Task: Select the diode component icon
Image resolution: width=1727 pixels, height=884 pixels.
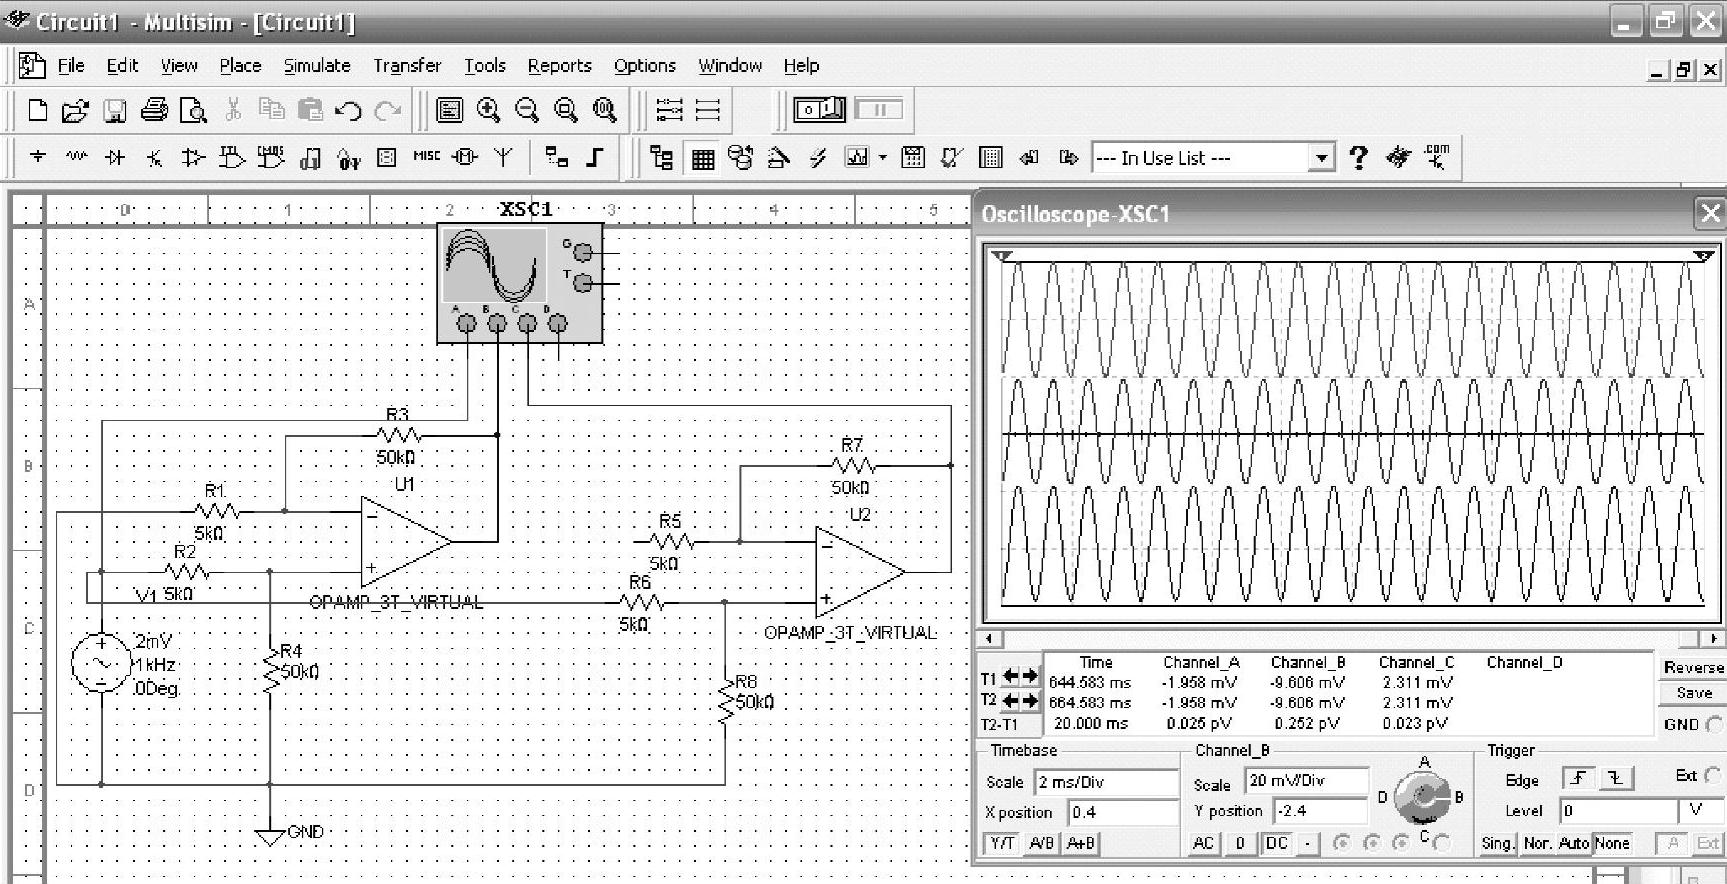Action: pos(115,158)
